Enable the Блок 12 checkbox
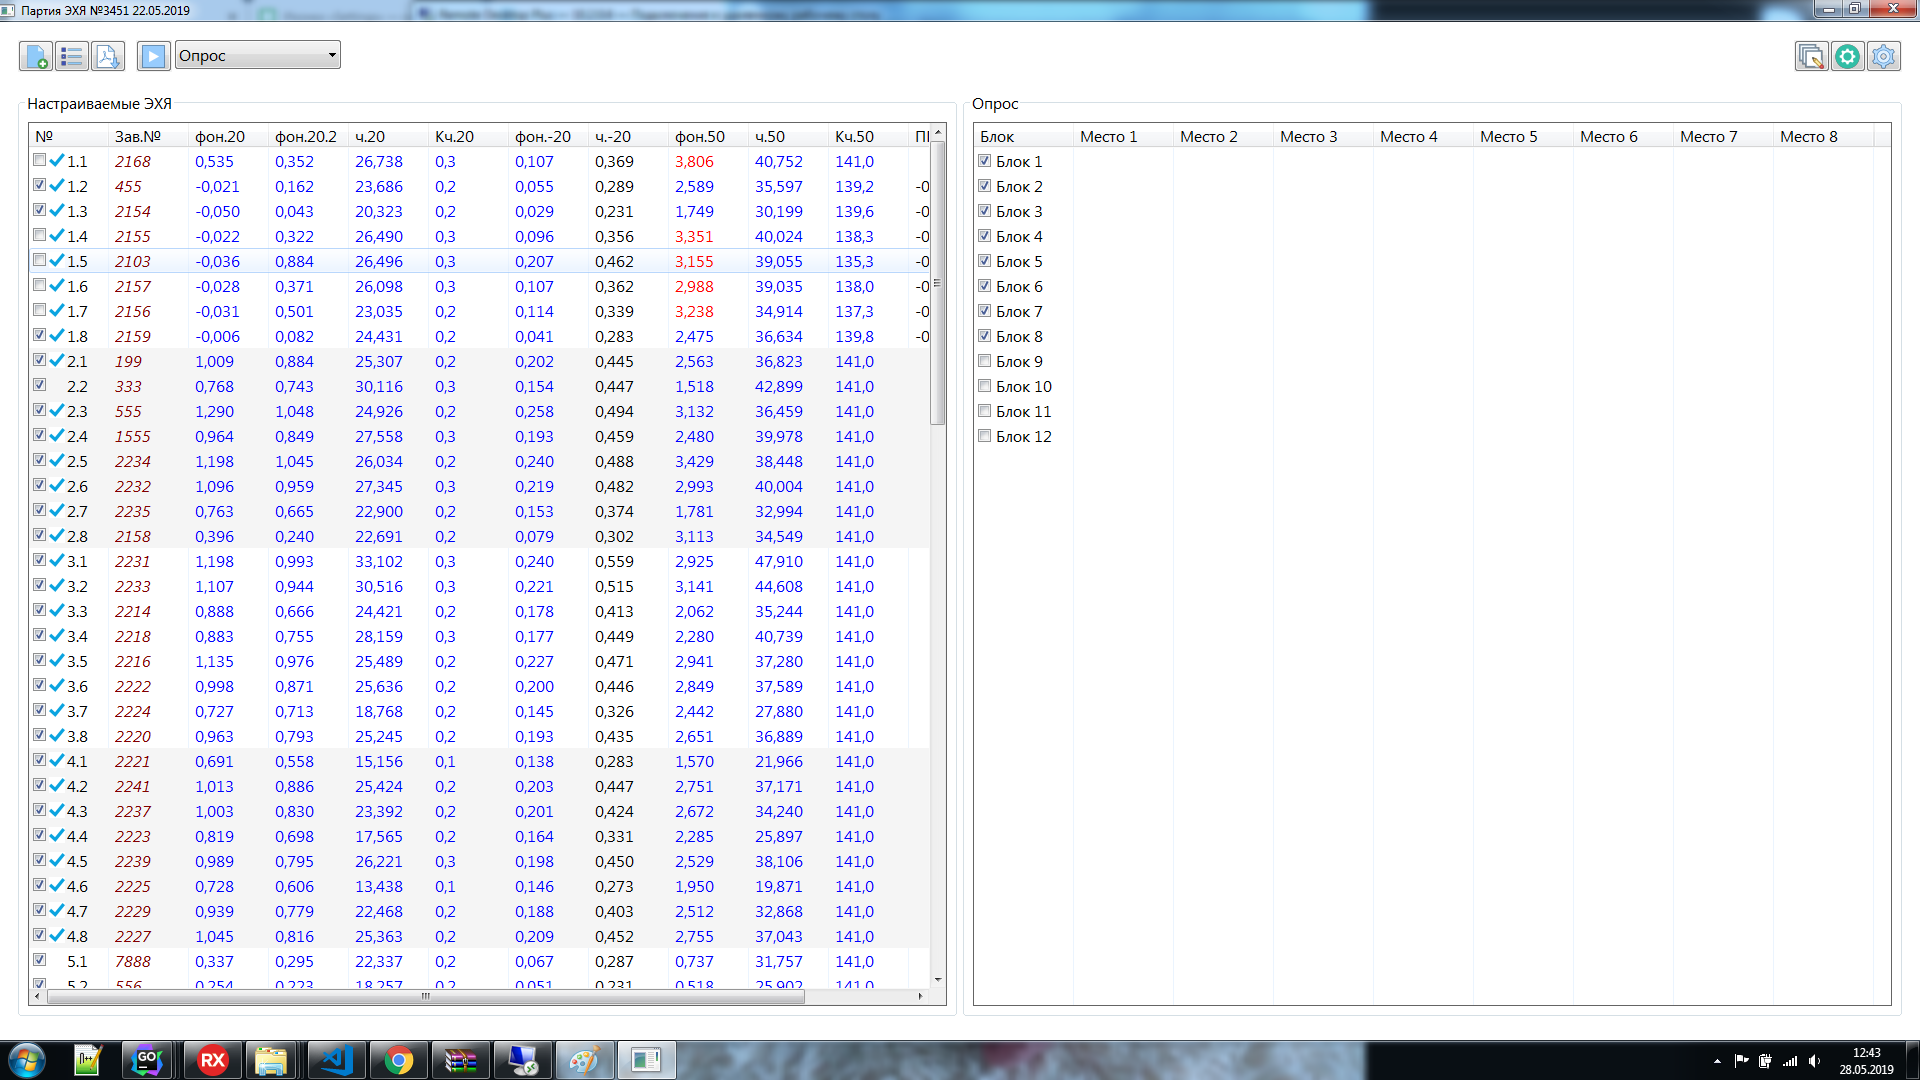The height and width of the screenshot is (1080, 1920). pos(985,436)
